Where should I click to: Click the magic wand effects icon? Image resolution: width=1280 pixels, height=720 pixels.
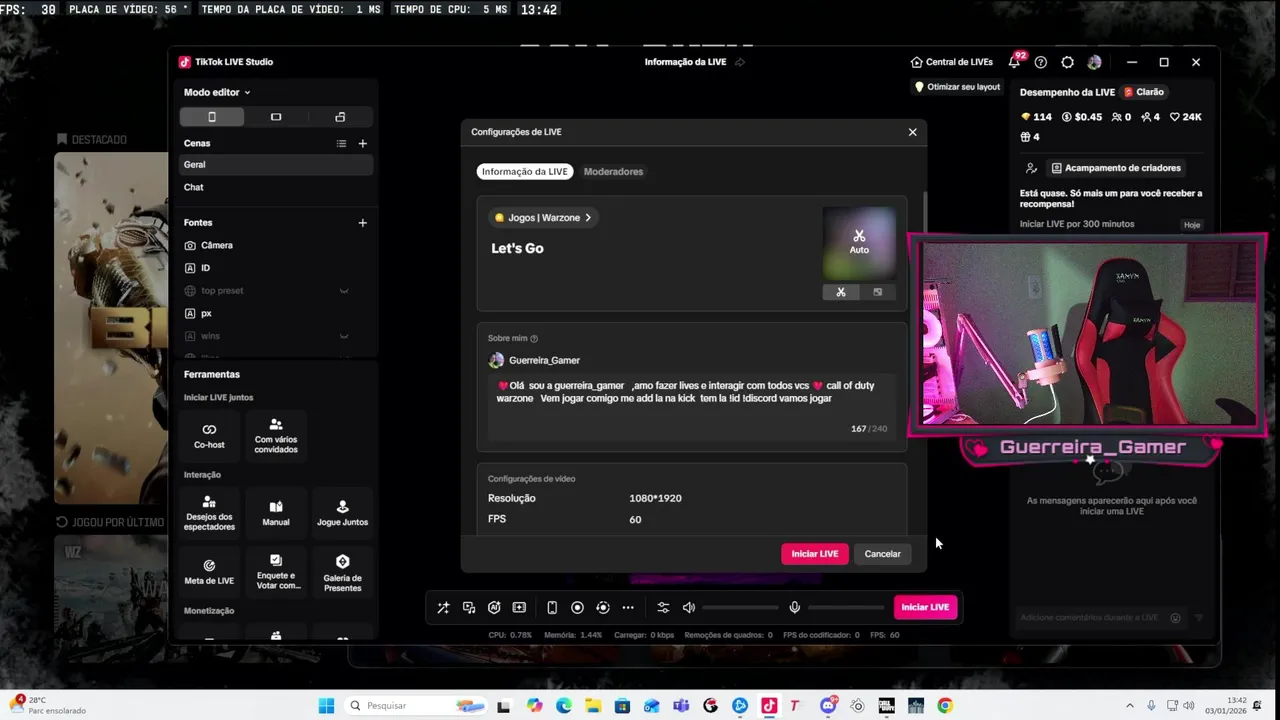pos(444,608)
